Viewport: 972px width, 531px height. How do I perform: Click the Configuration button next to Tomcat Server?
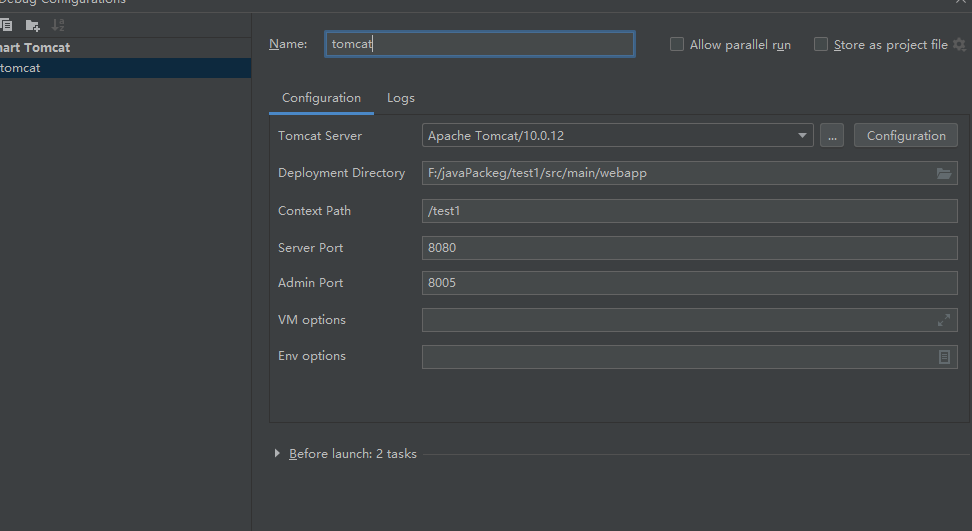pos(906,136)
